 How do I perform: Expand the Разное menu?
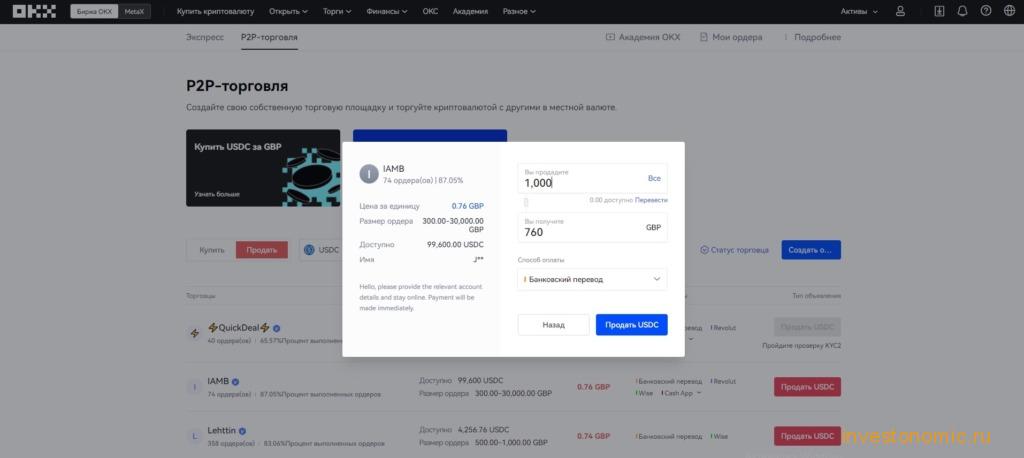coord(519,11)
